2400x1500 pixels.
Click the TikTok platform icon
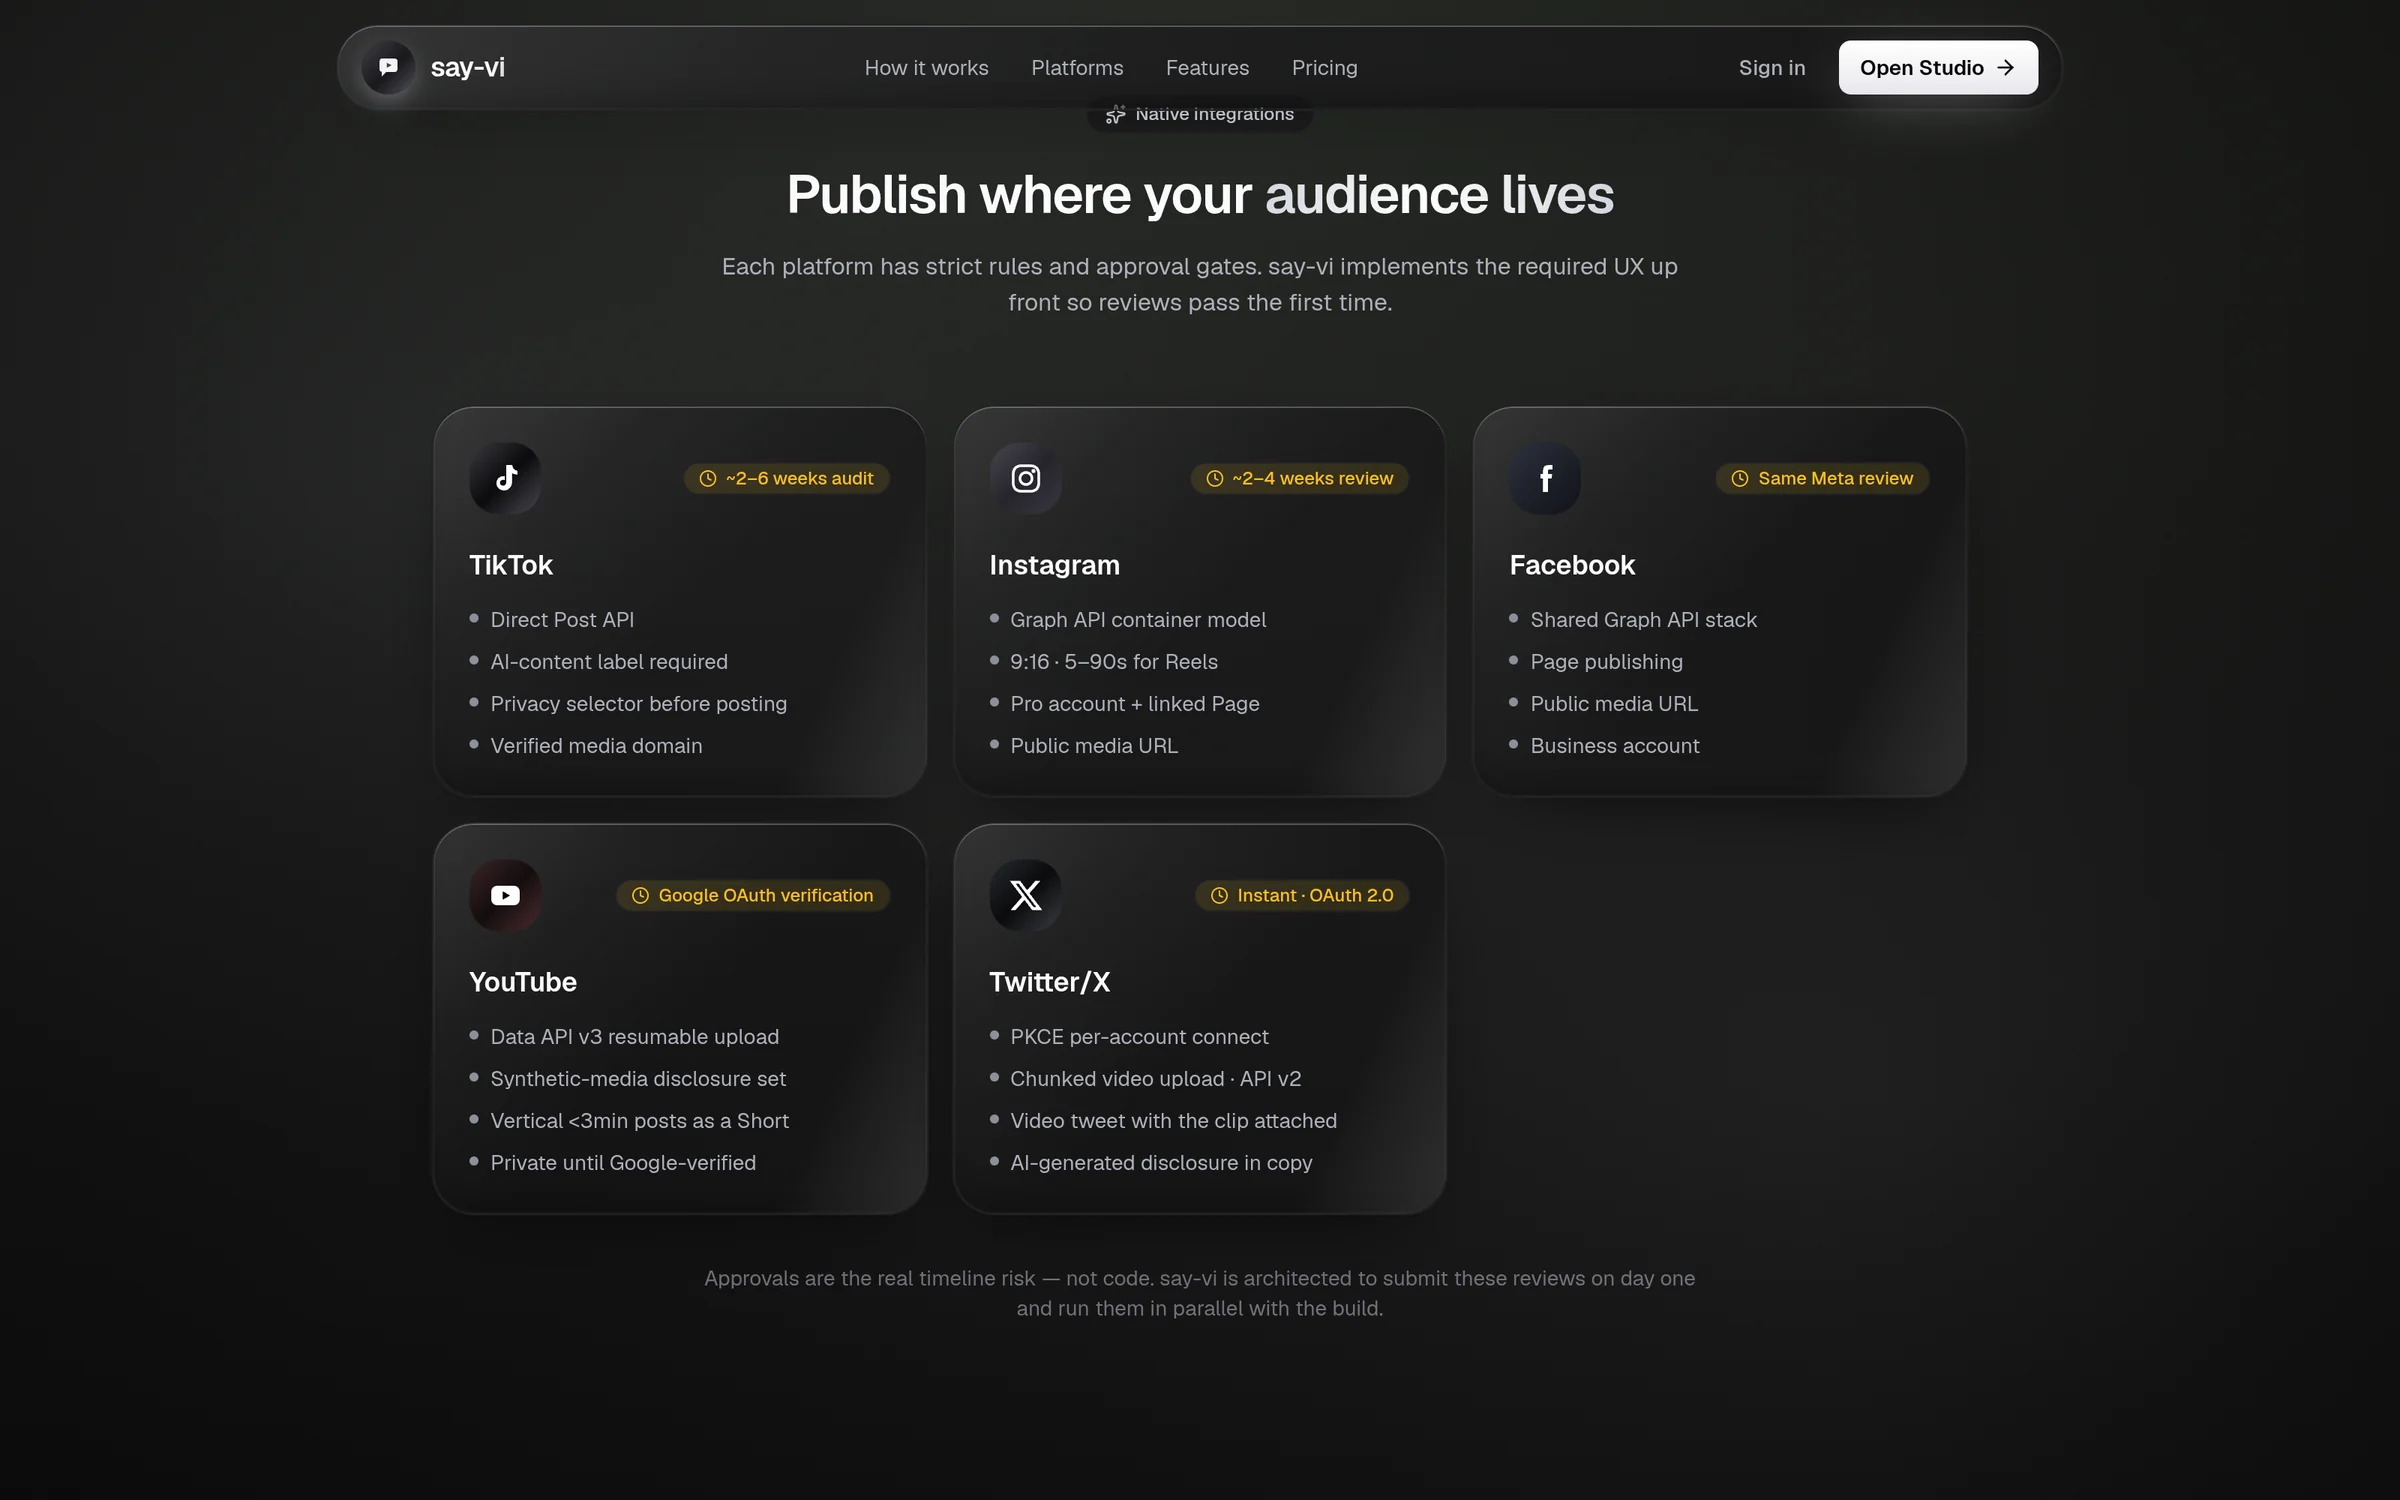[x=506, y=478]
